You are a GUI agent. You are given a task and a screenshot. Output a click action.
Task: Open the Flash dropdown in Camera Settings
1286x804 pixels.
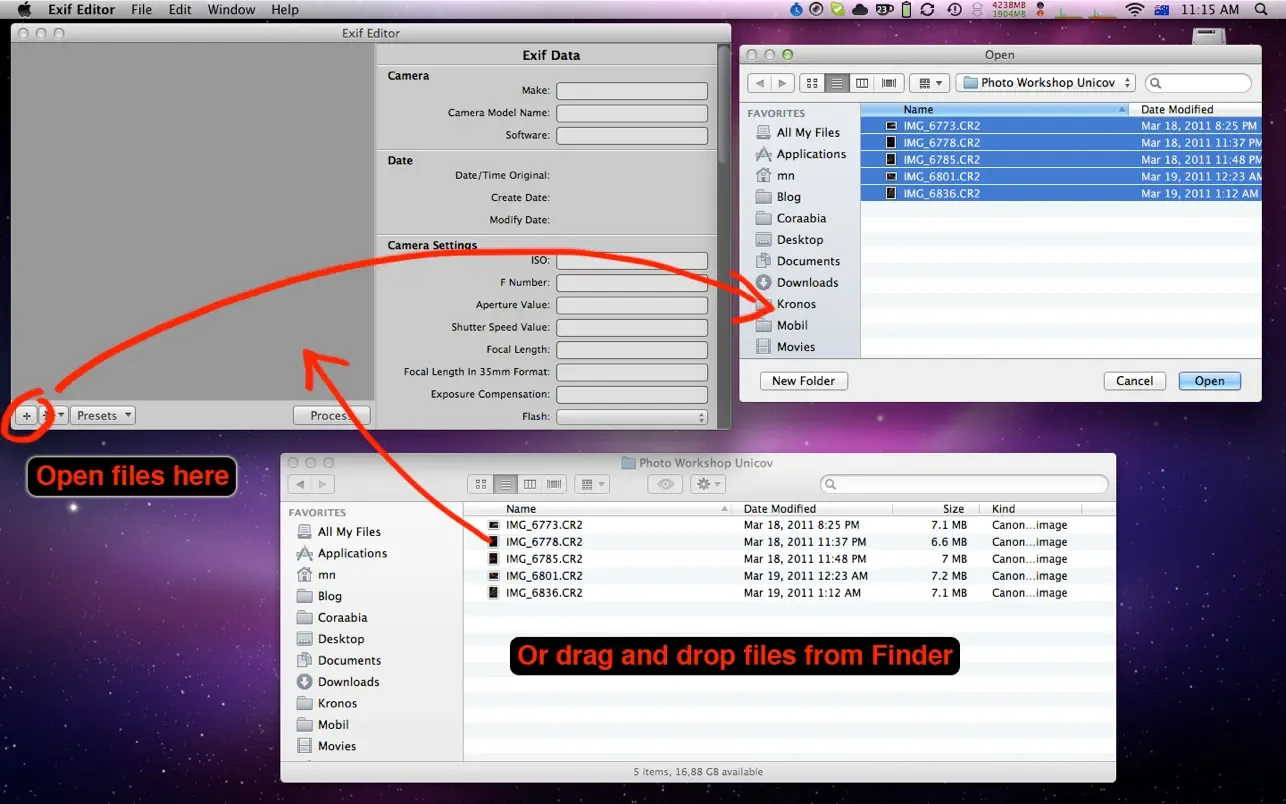pos(631,417)
